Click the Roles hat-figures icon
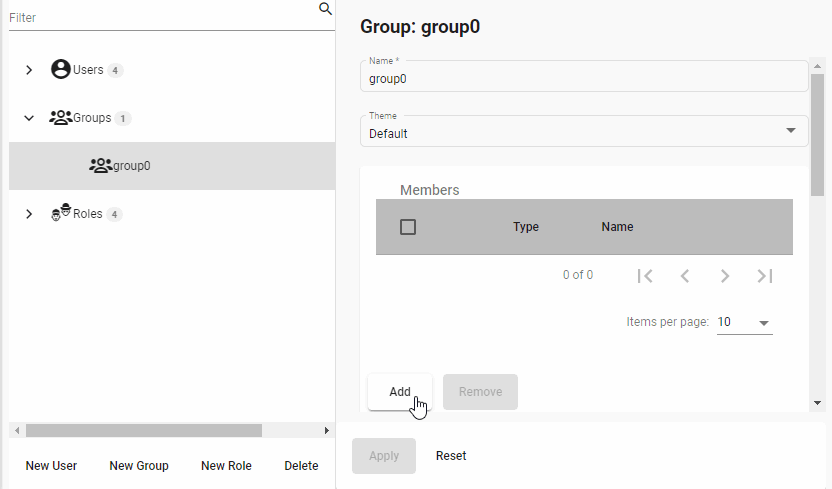This screenshot has height=489, width=832. click(x=60, y=212)
